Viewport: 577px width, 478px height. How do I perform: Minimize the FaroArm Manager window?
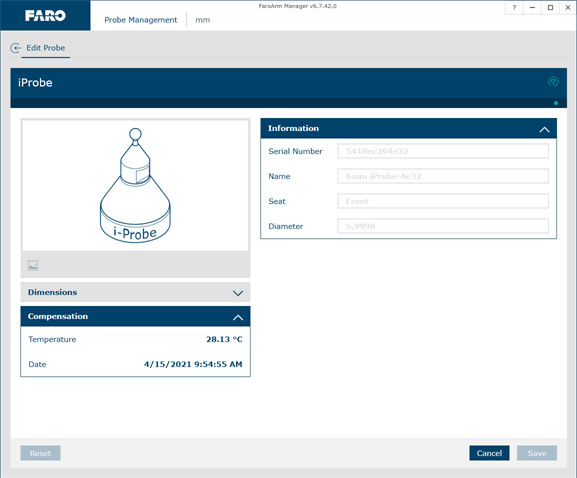[x=532, y=7]
